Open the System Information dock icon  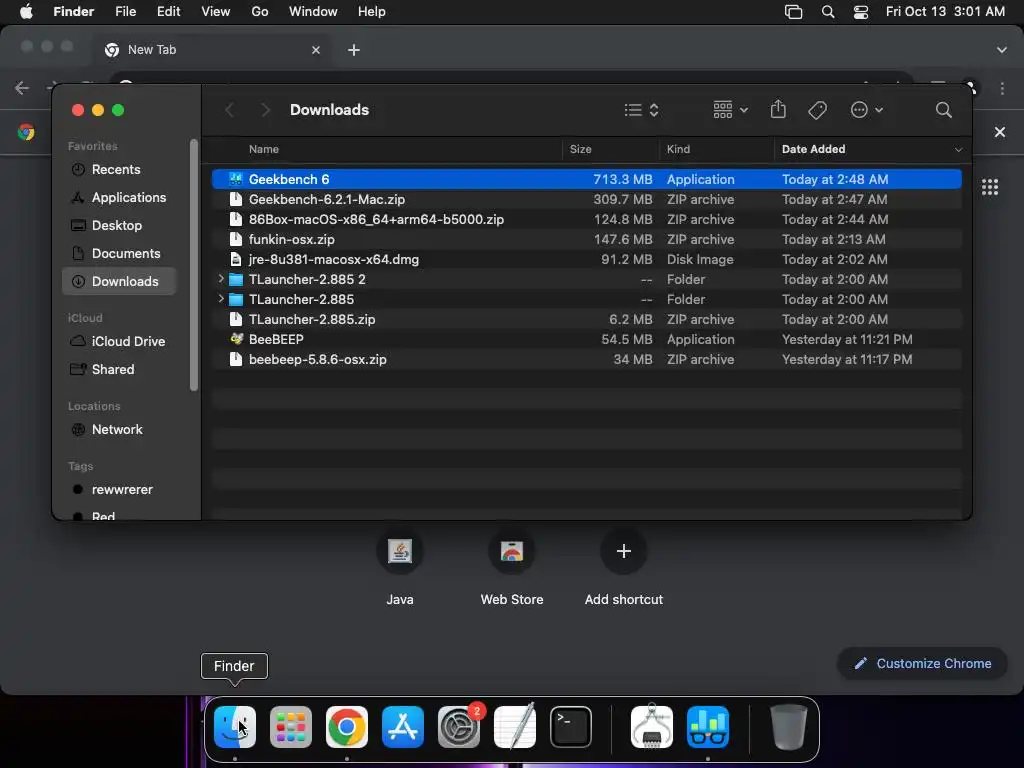click(652, 727)
